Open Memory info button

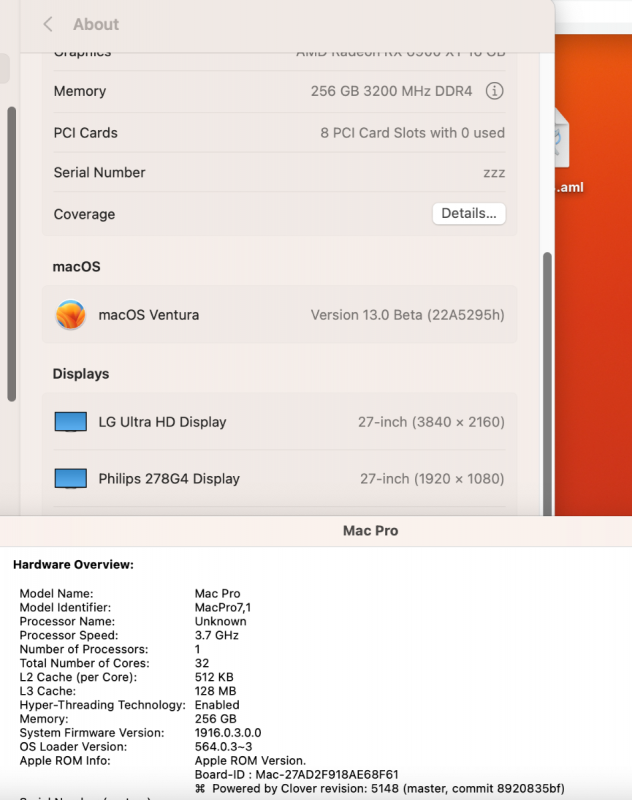tap(494, 91)
